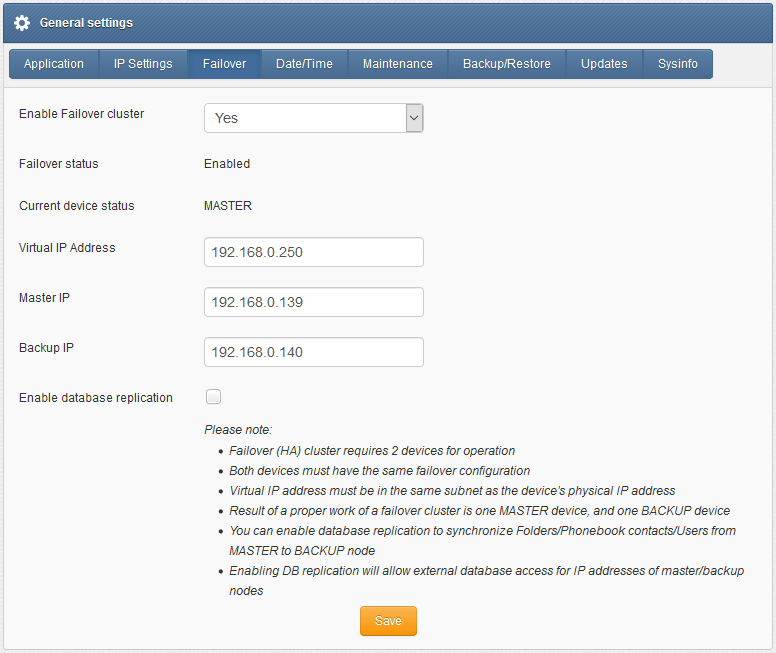Click the 'Please note:' heading text
The height and width of the screenshot is (653, 776).
pos(238,430)
